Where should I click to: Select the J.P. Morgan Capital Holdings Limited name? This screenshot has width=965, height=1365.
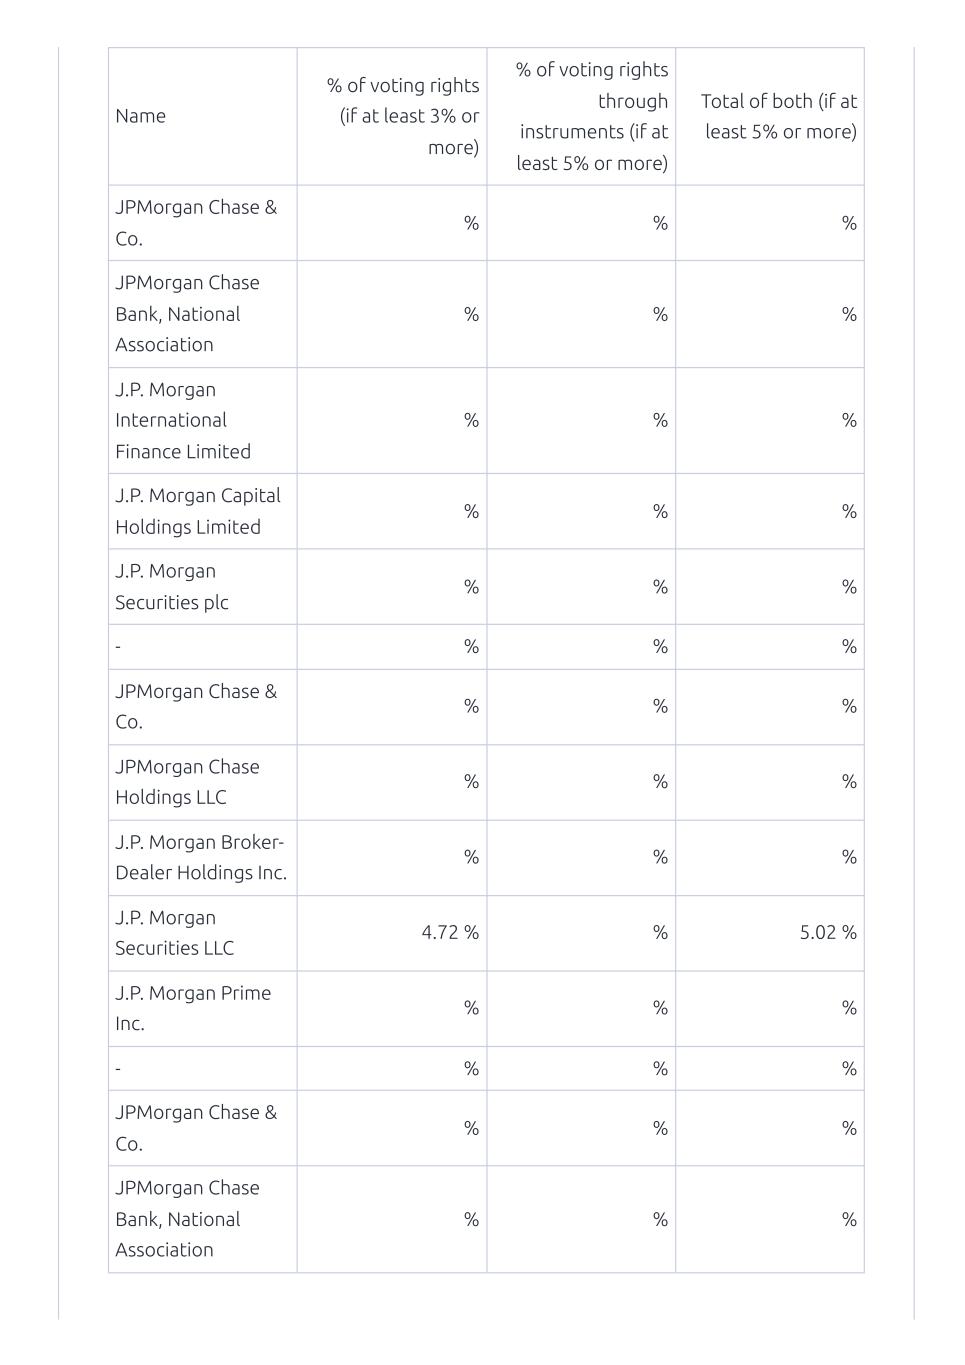[198, 511]
